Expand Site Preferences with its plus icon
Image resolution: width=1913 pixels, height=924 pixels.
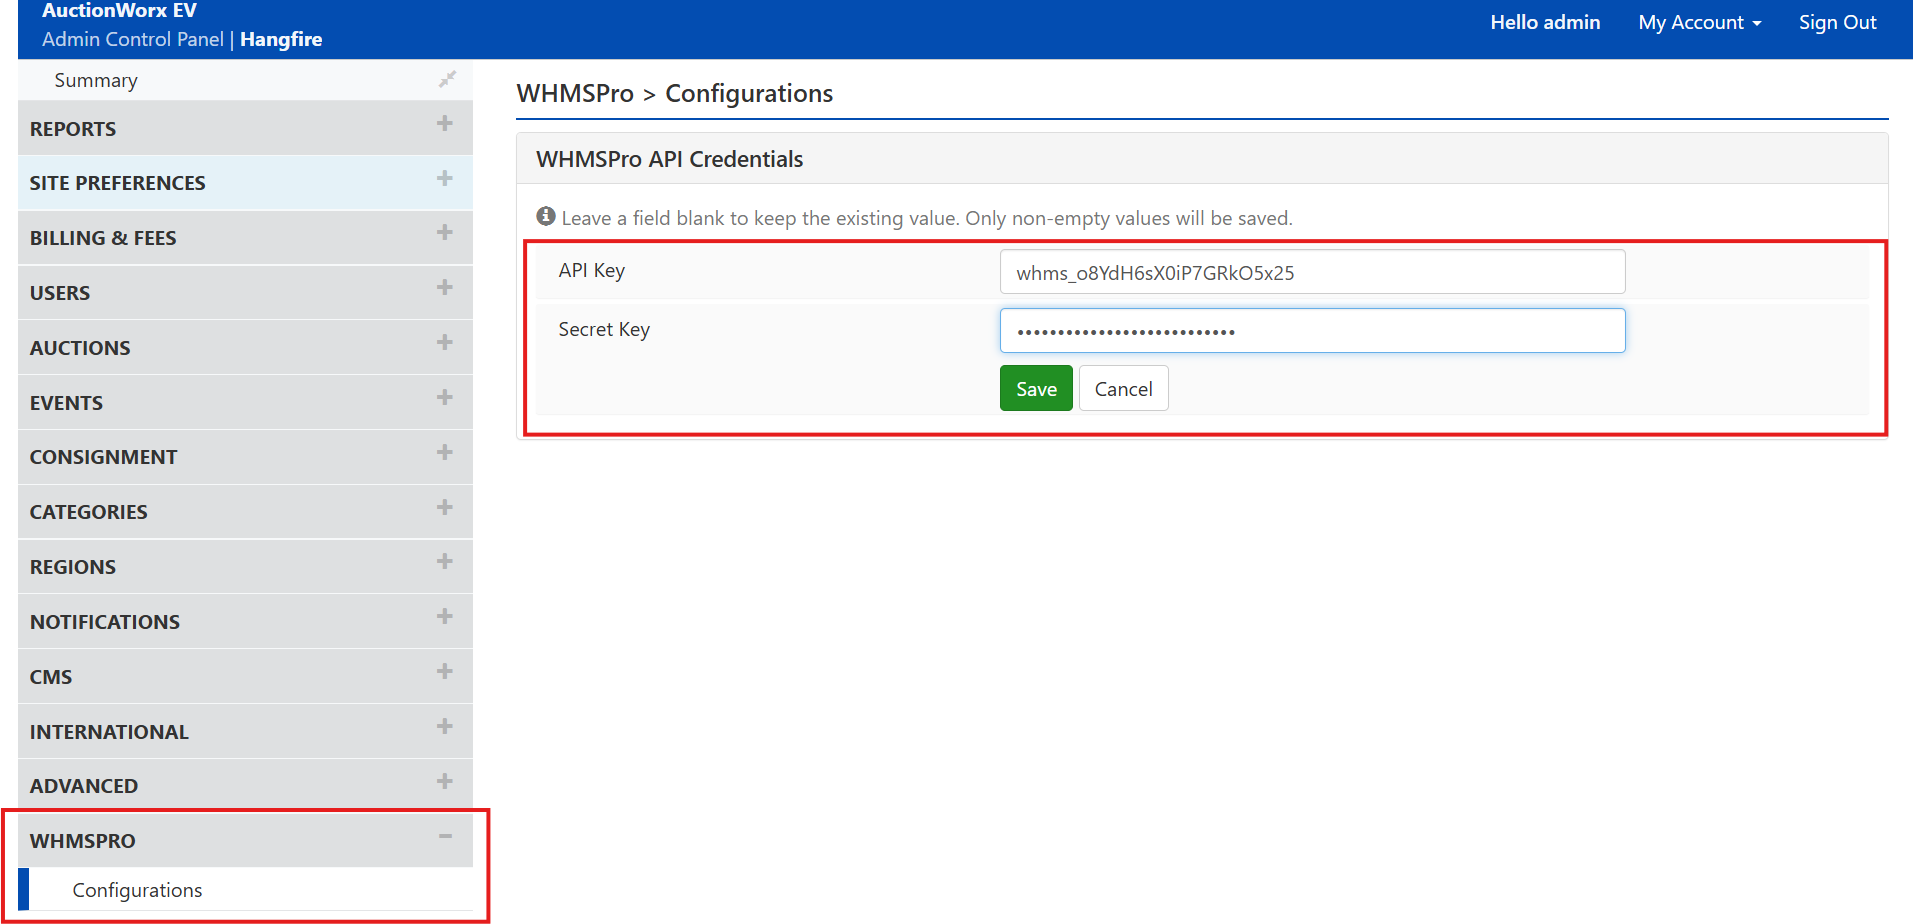point(445,178)
